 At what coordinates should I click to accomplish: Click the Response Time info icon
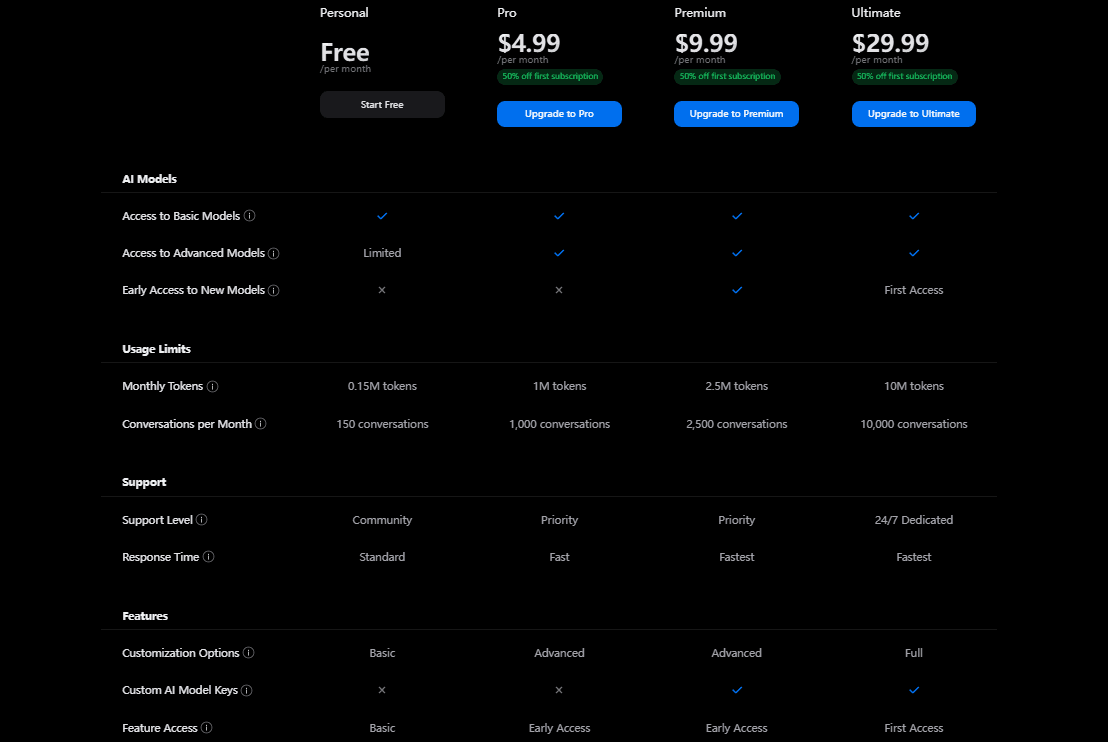[209, 557]
